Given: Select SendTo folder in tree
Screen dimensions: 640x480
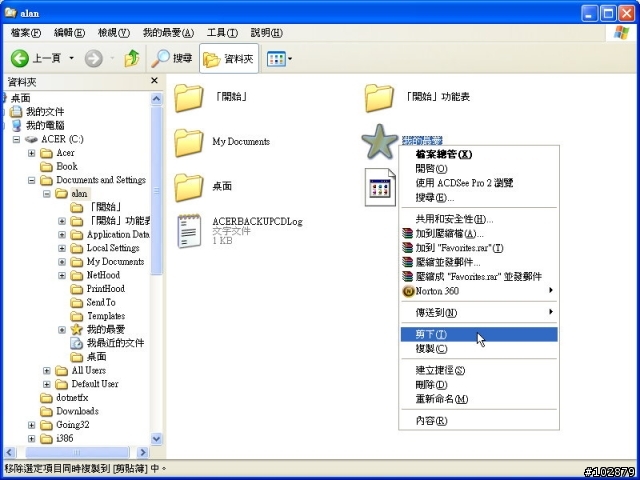Looking at the screenshot, I should (x=93, y=302).
